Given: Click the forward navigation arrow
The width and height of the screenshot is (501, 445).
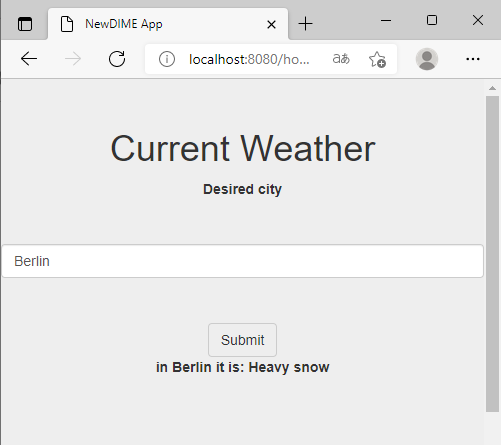Looking at the screenshot, I should [73, 59].
